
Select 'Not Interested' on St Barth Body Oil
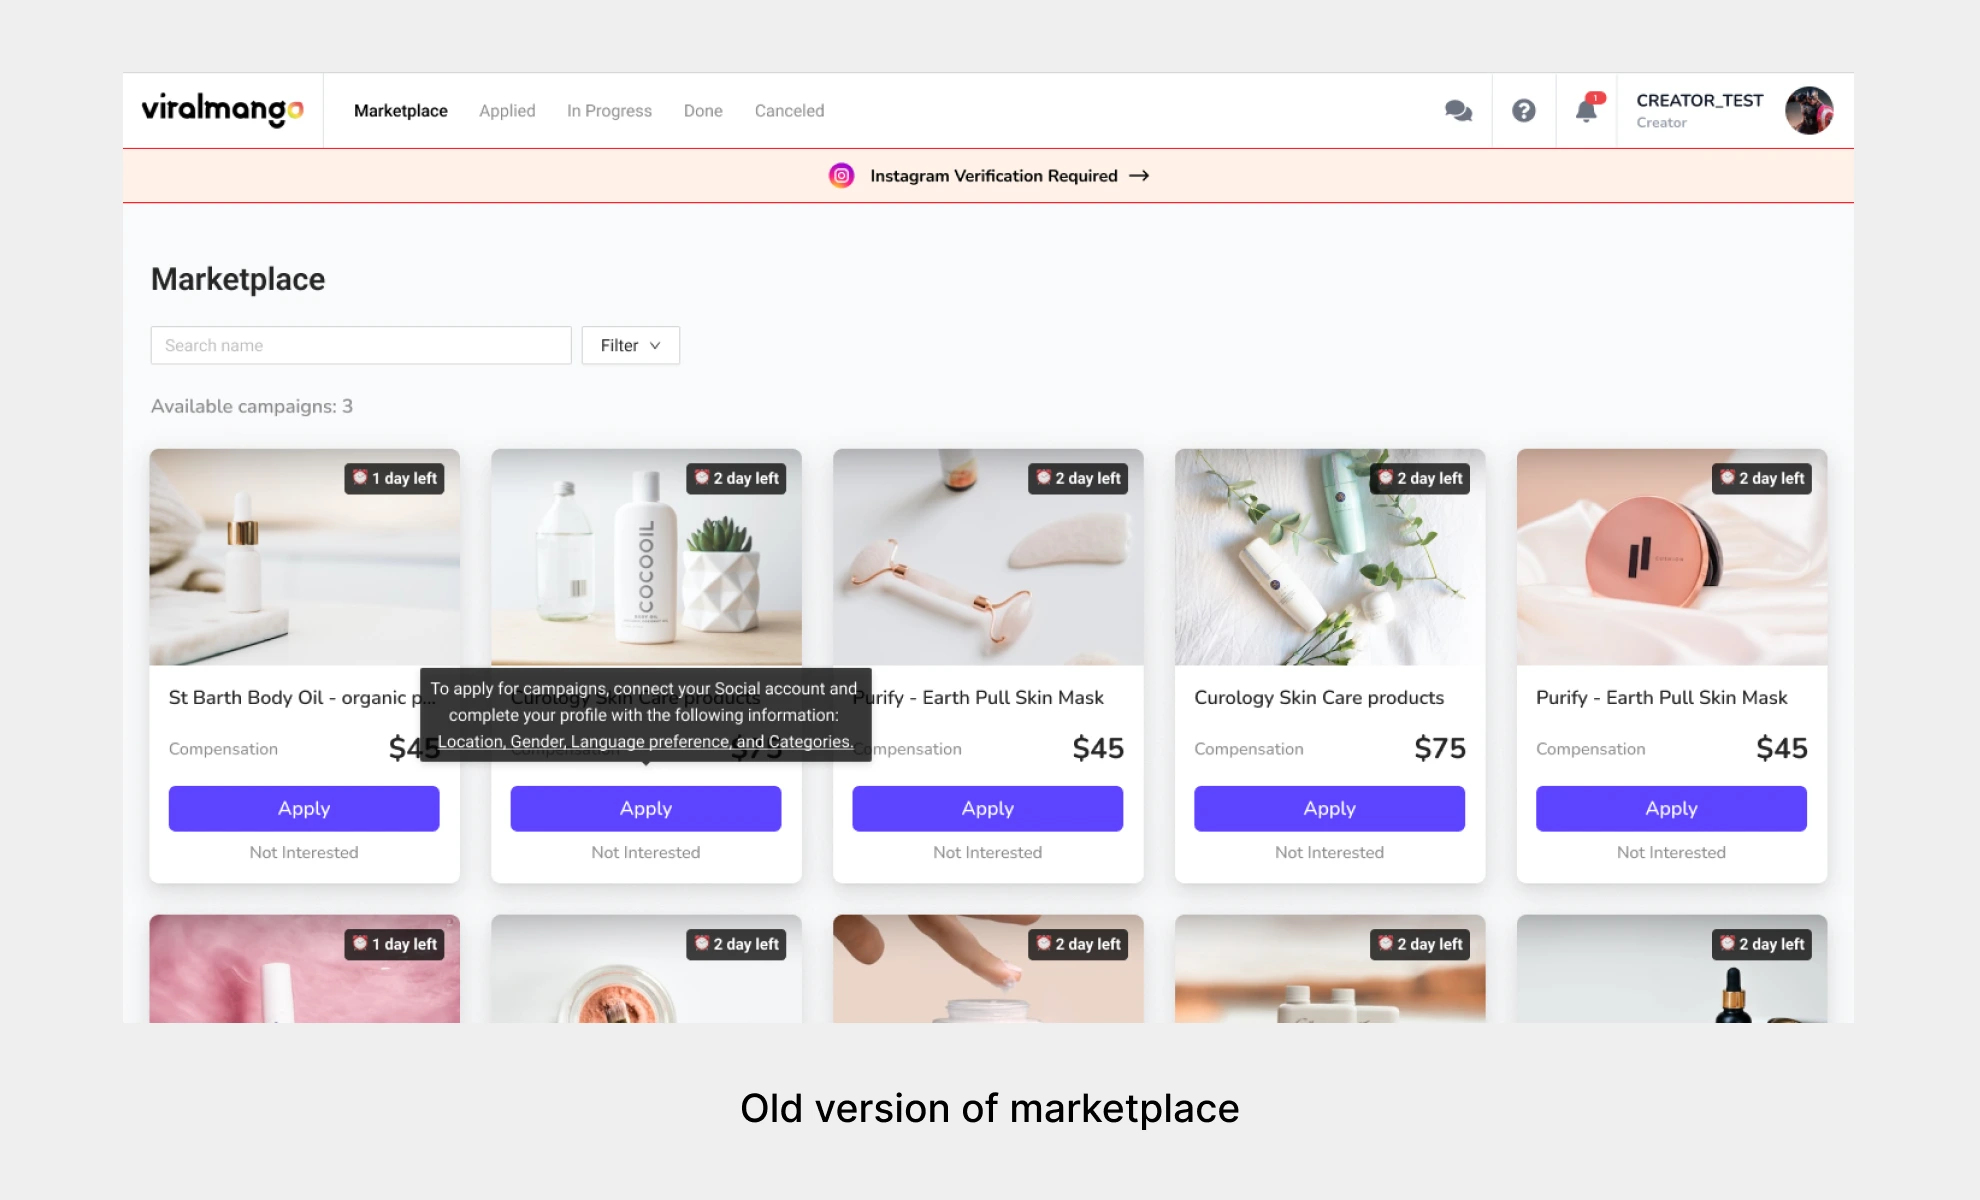[x=303, y=852]
